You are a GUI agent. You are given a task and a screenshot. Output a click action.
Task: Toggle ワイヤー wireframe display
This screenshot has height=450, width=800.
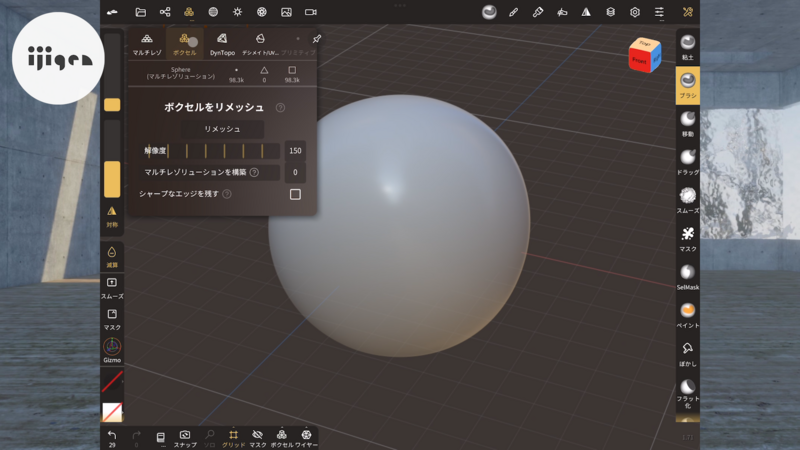[306, 438]
